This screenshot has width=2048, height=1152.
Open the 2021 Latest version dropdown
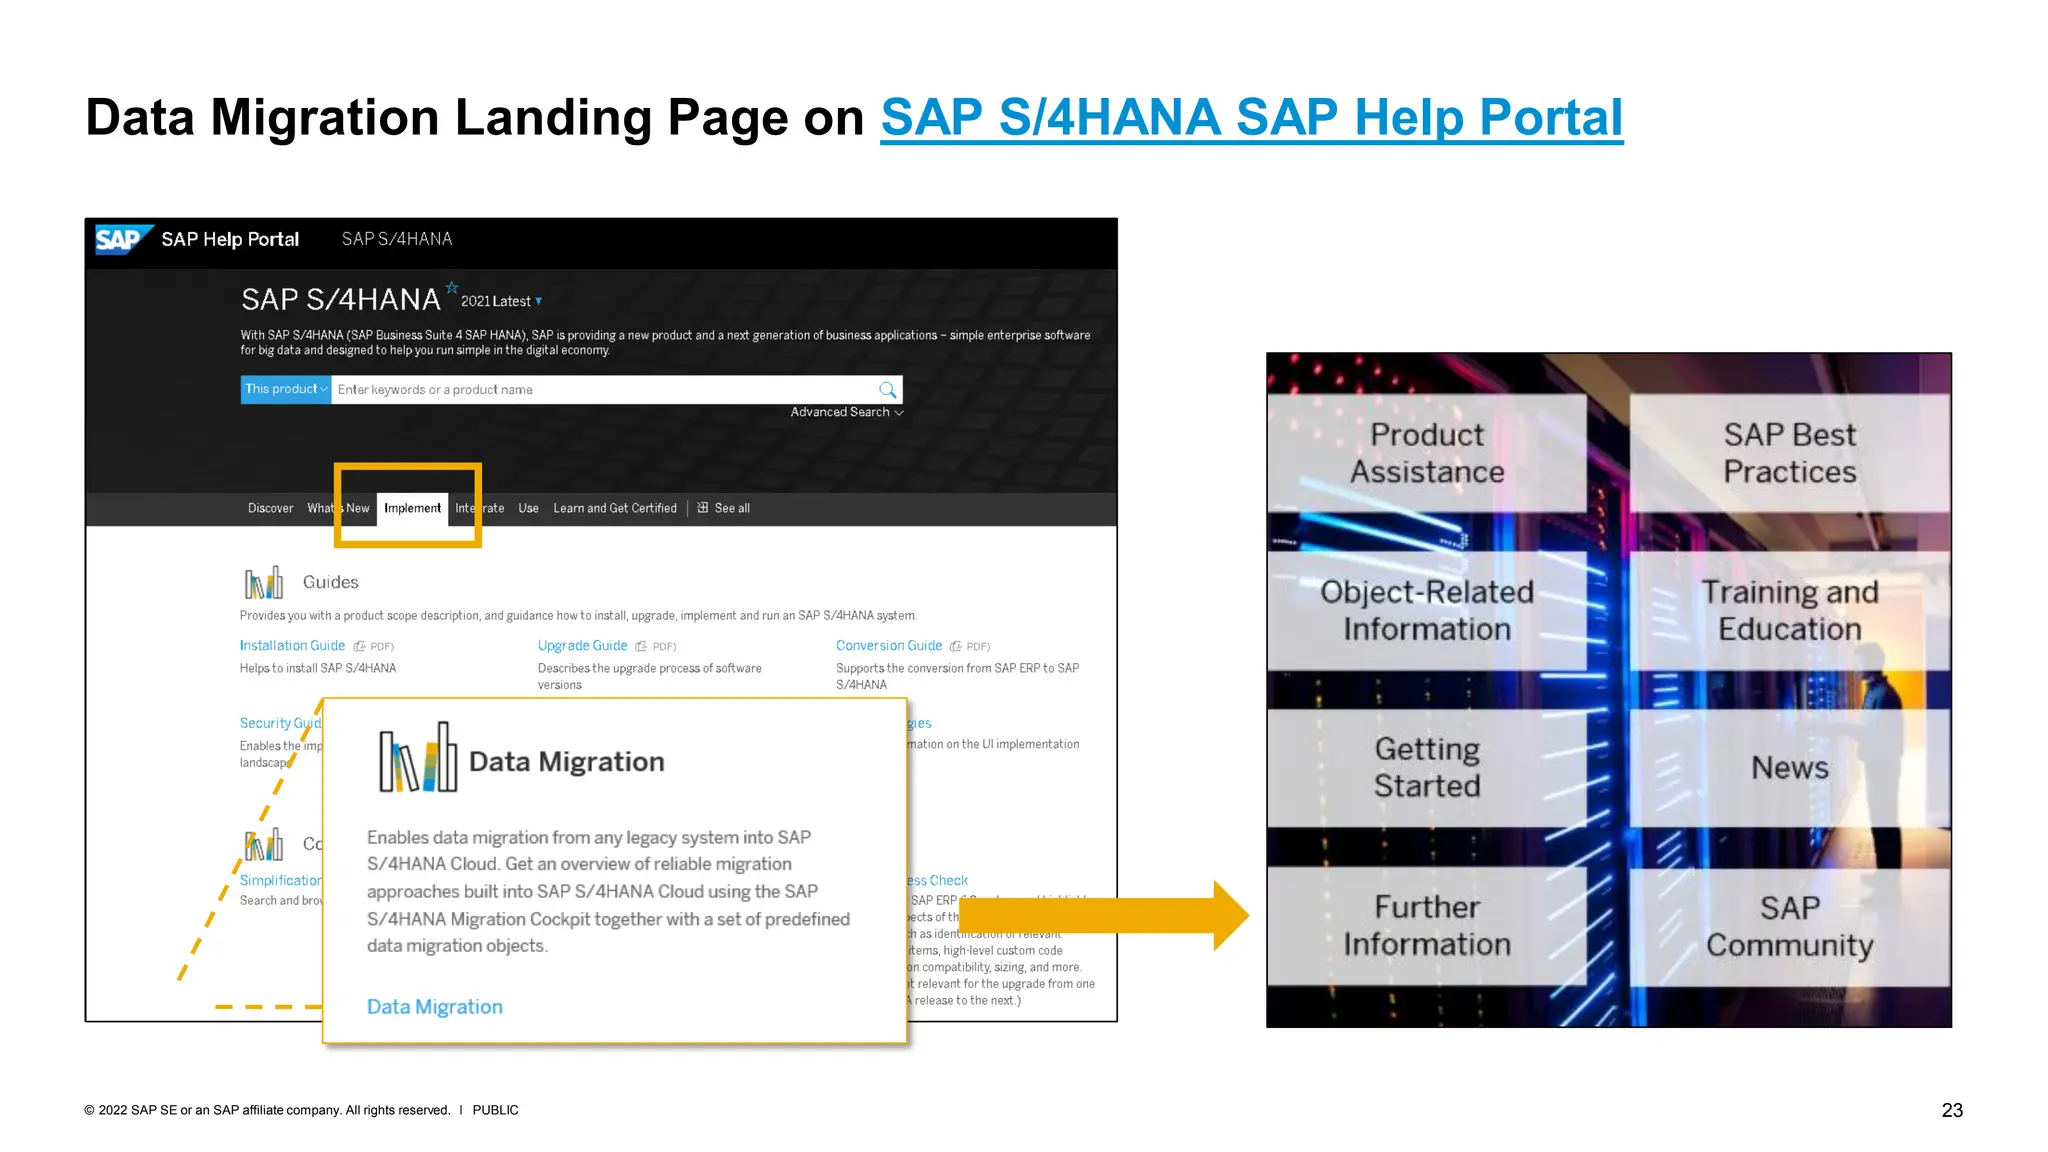[x=501, y=301]
